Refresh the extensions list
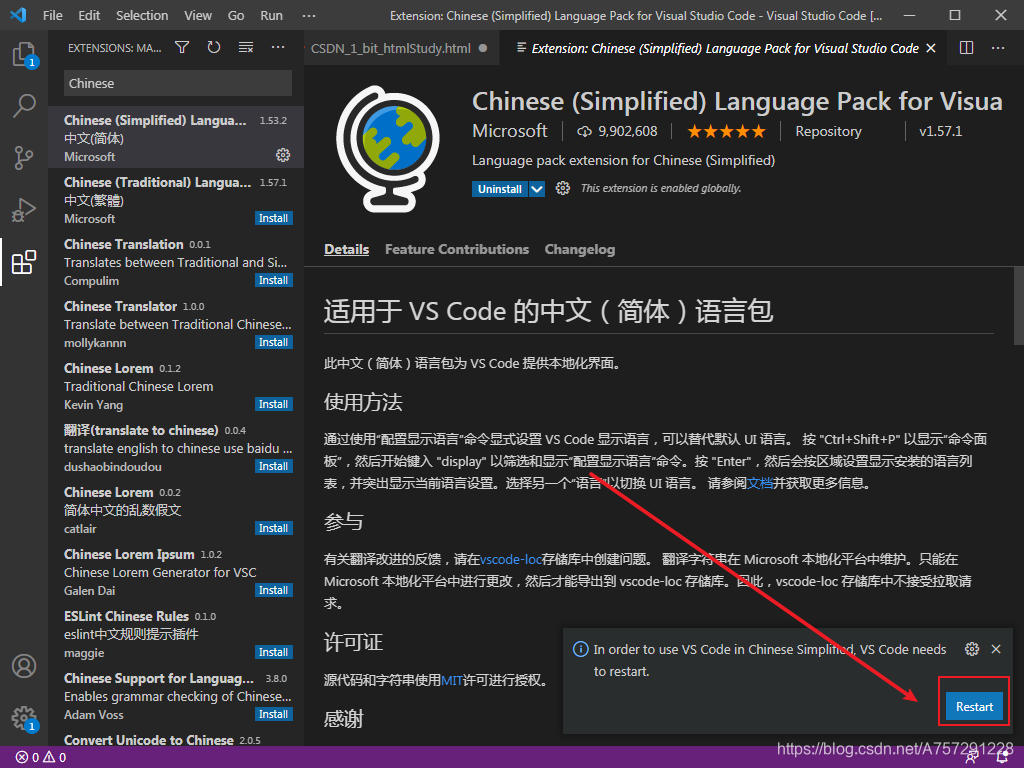Viewport: 1024px width, 768px height. [x=214, y=47]
